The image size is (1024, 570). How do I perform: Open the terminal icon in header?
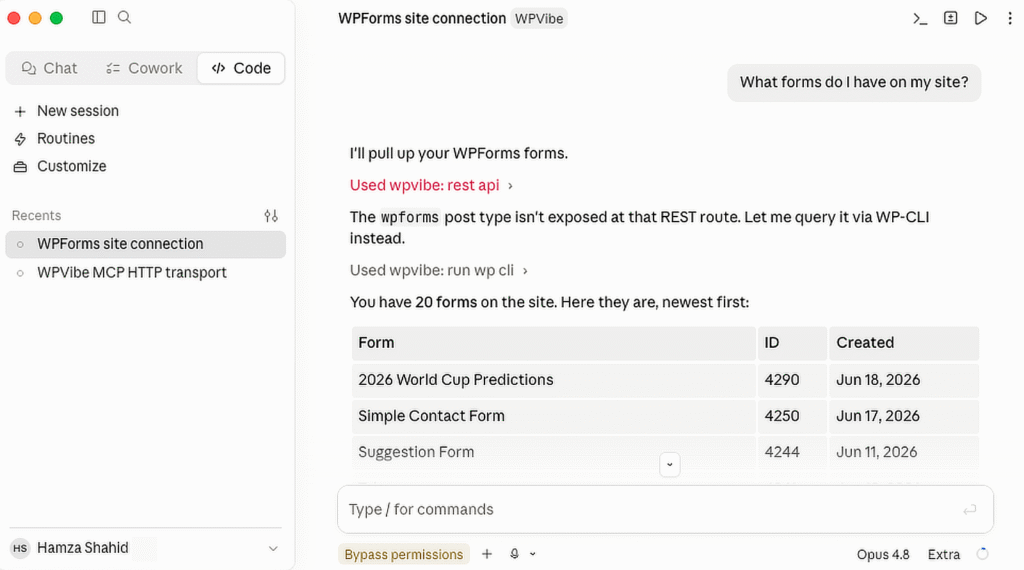pos(920,18)
